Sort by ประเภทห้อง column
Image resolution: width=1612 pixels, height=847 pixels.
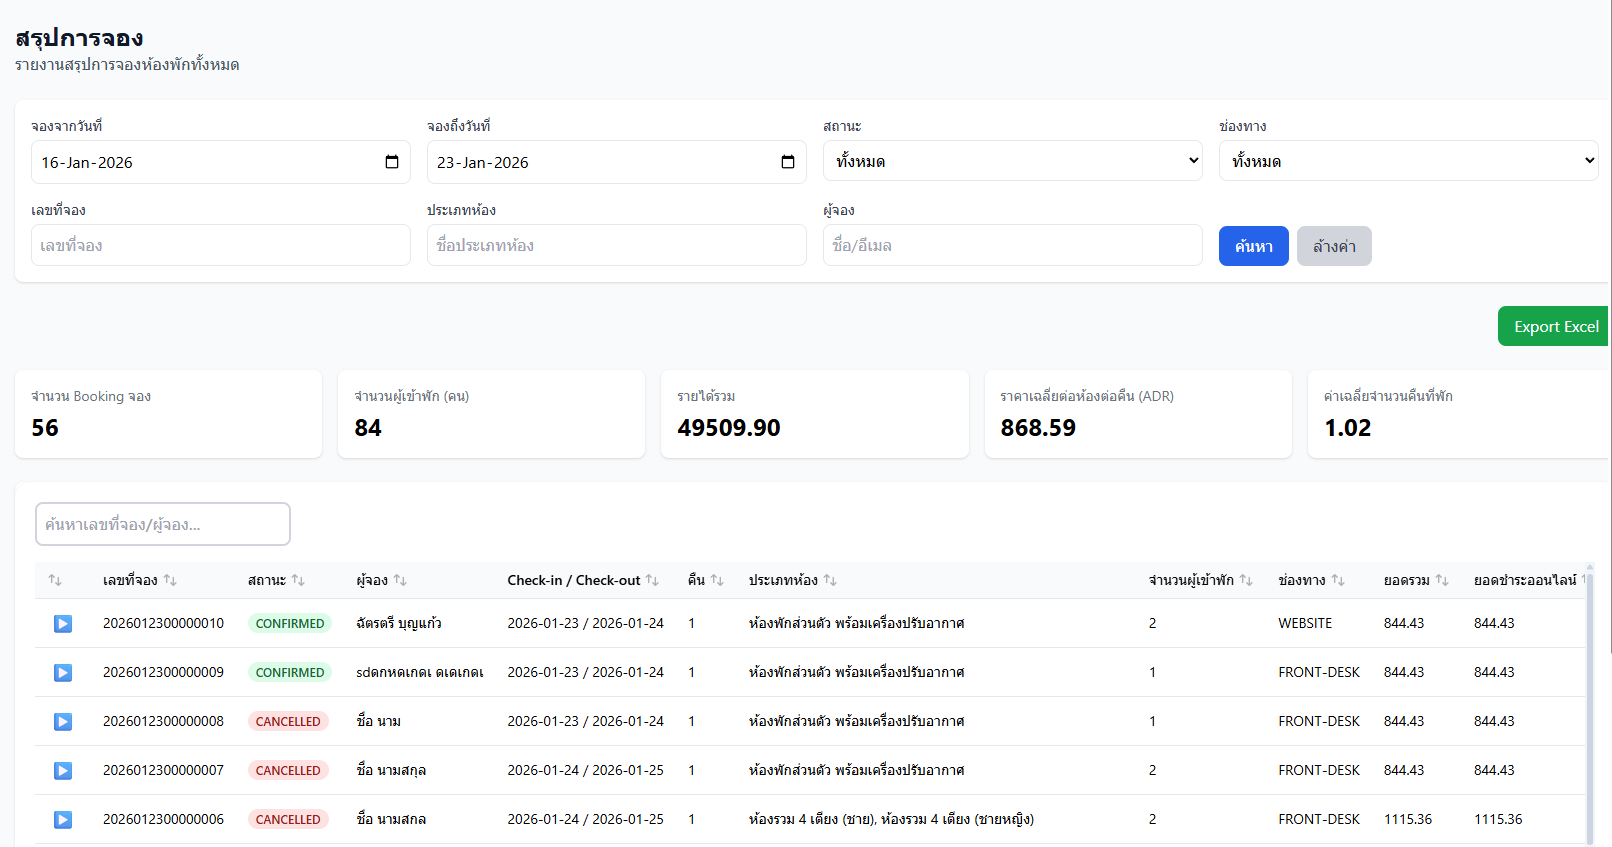(830, 580)
